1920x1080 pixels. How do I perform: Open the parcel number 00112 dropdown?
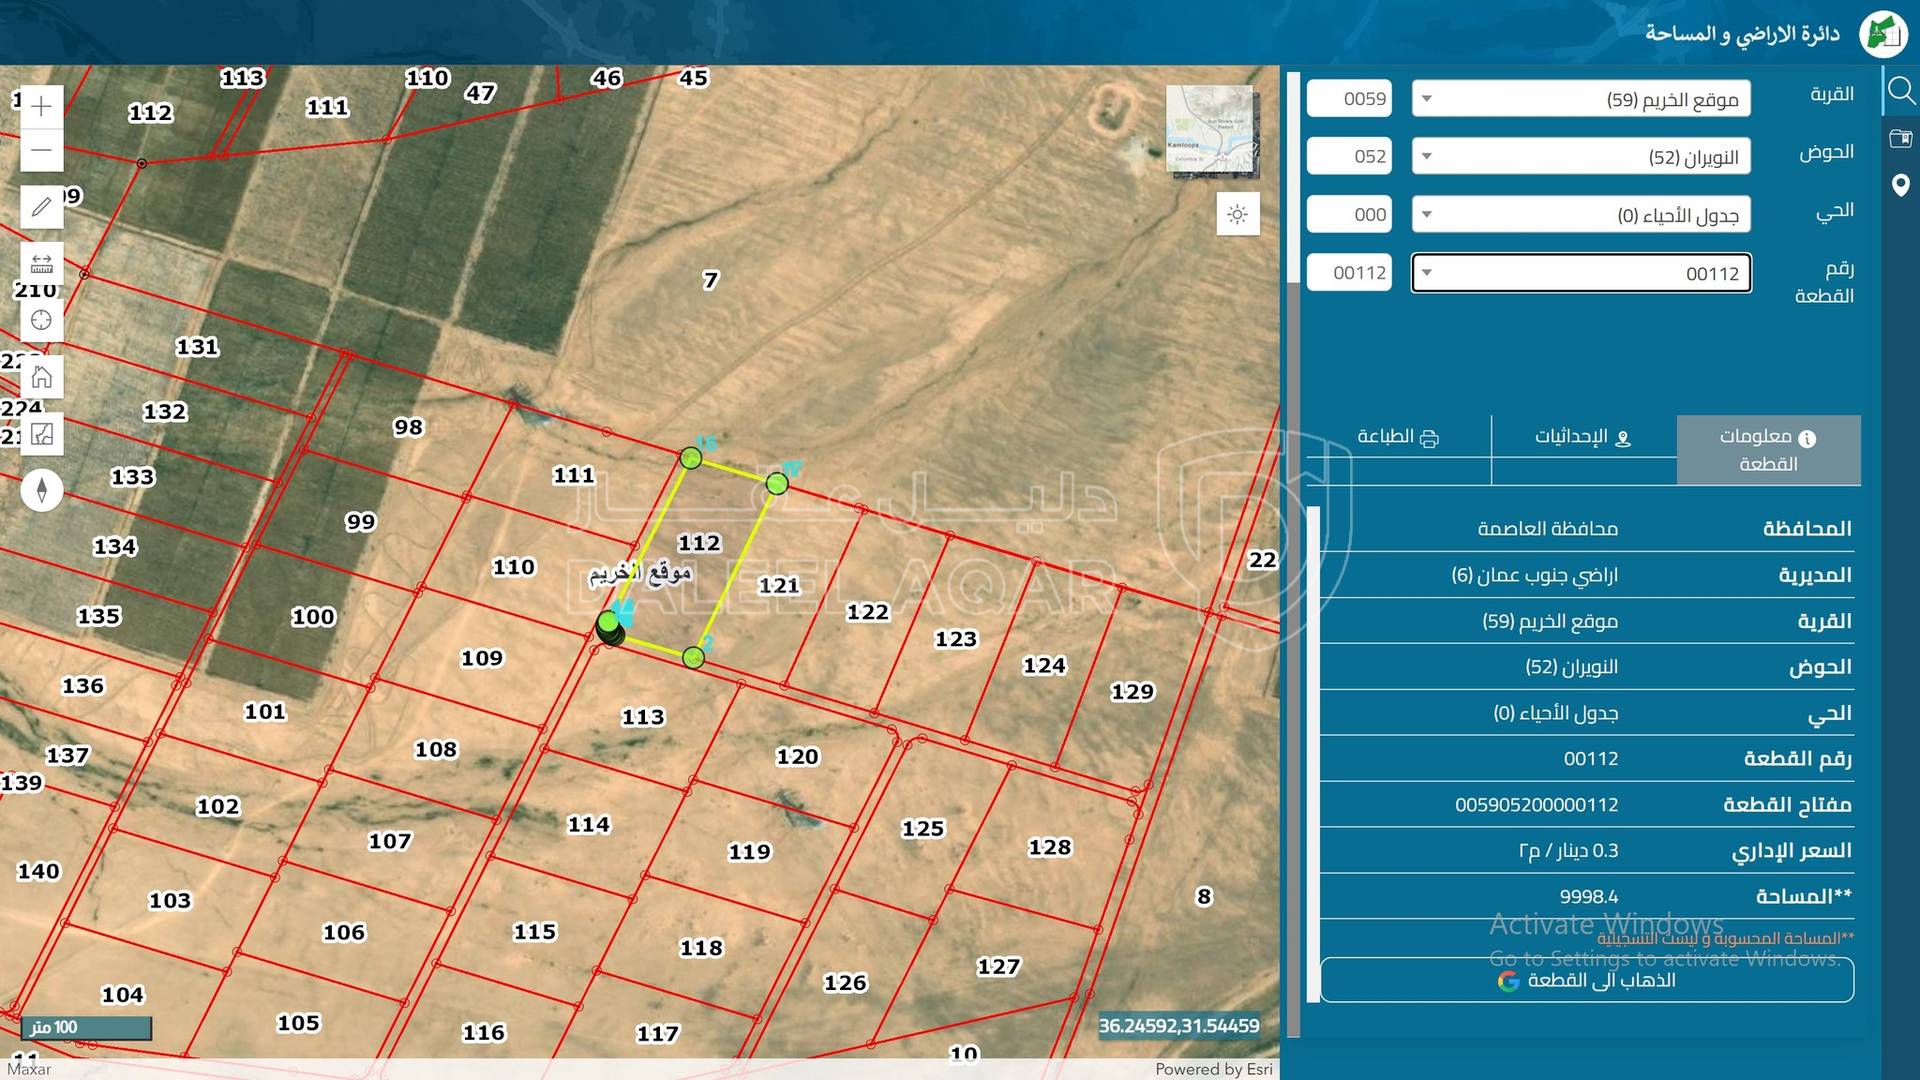point(1580,273)
